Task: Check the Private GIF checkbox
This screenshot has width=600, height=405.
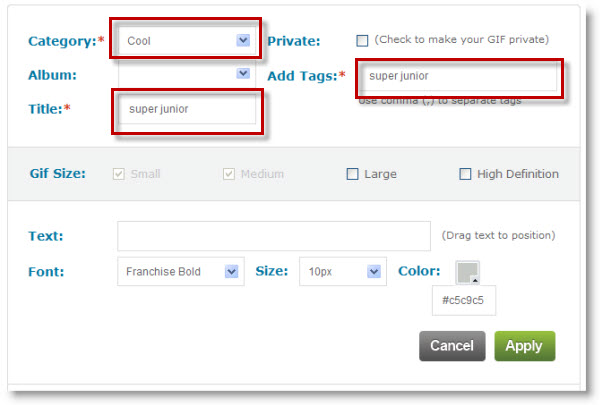Action: (x=362, y=40)
